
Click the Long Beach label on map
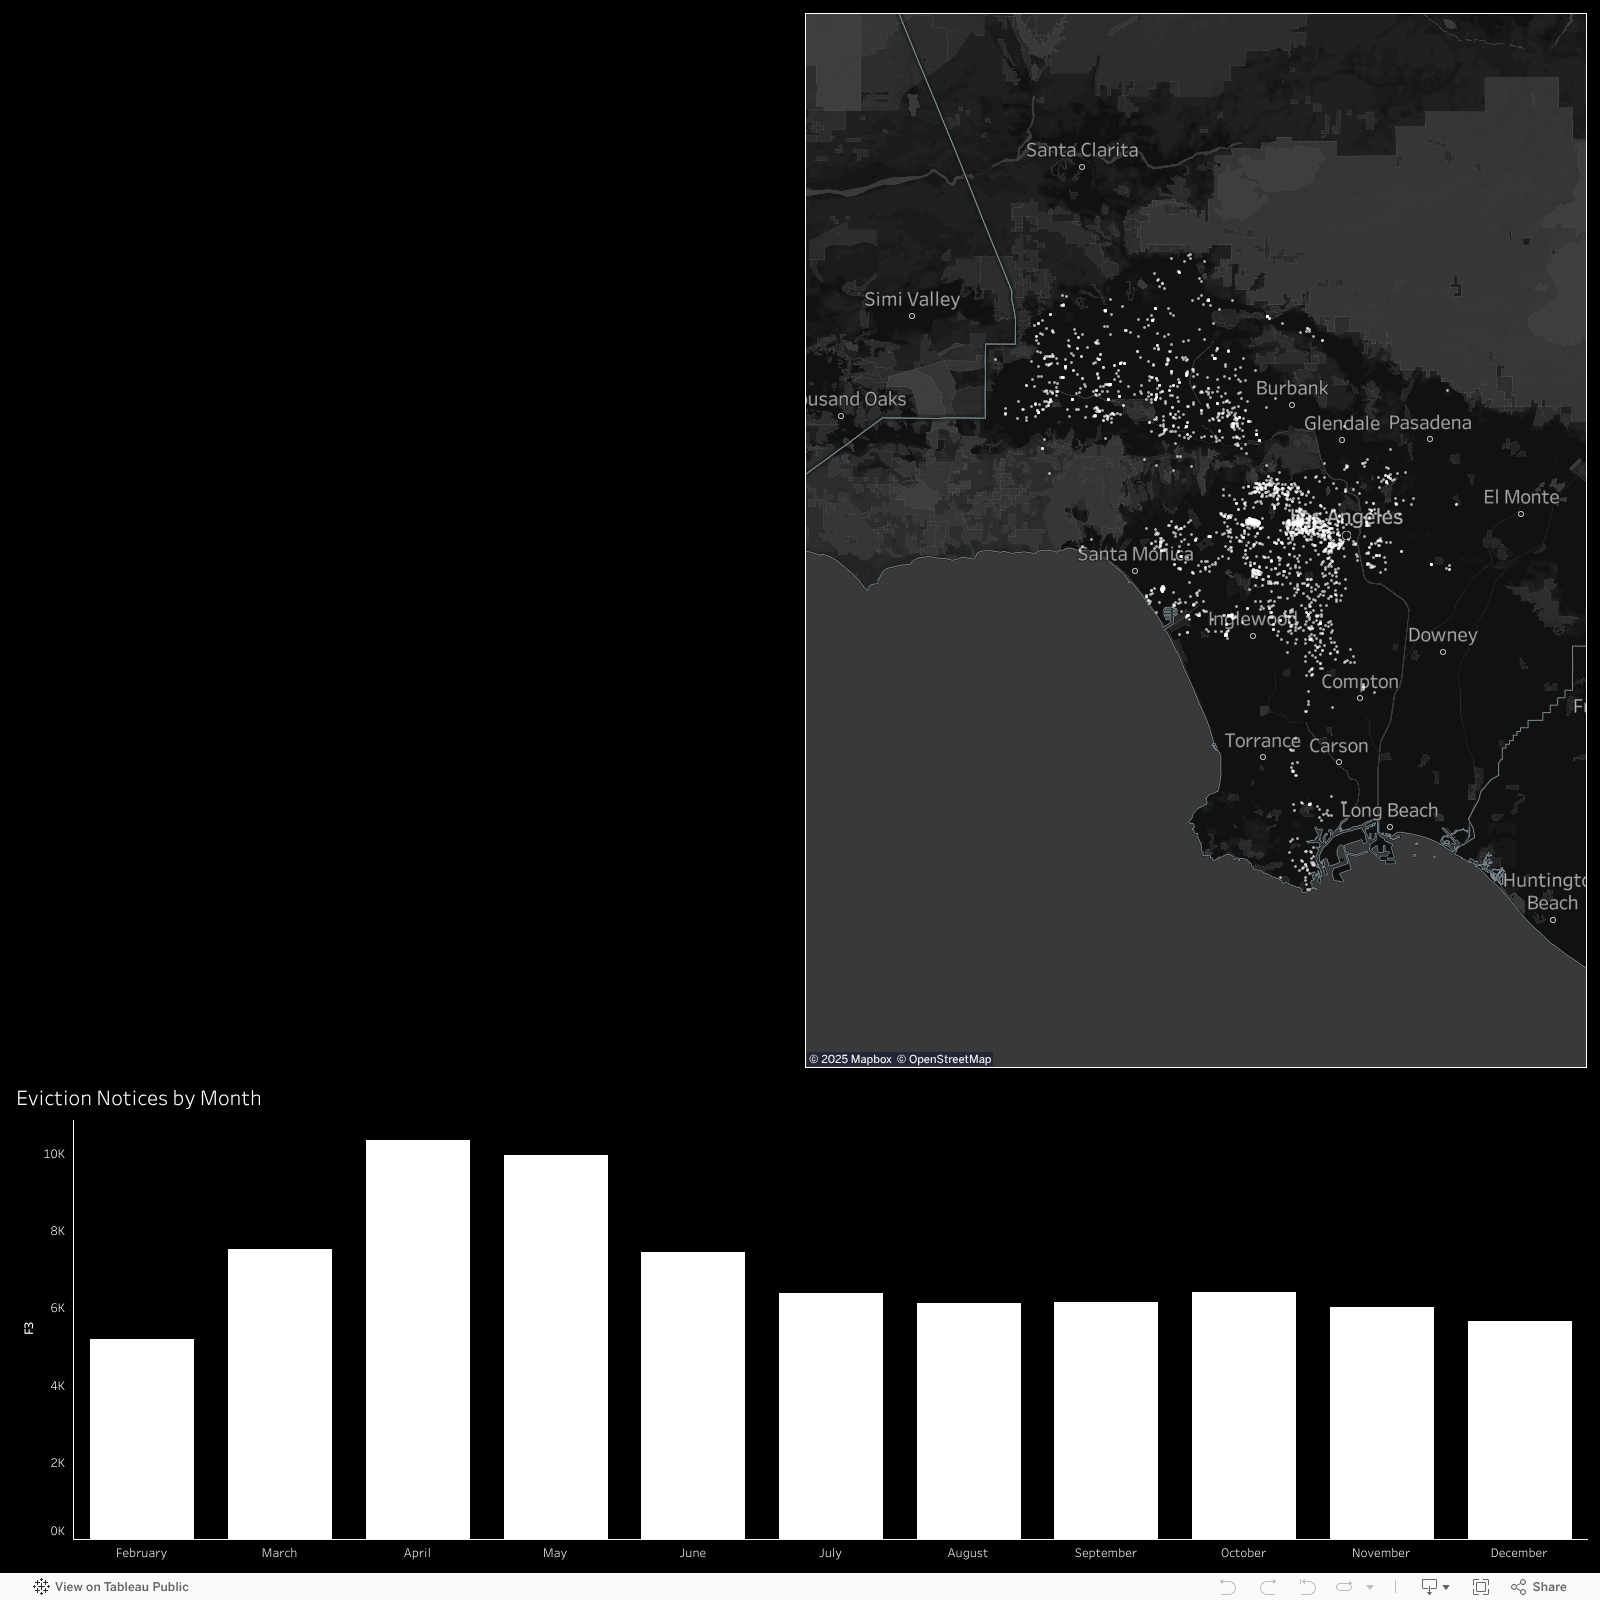pyautogui.click(x=1389, y=810)
